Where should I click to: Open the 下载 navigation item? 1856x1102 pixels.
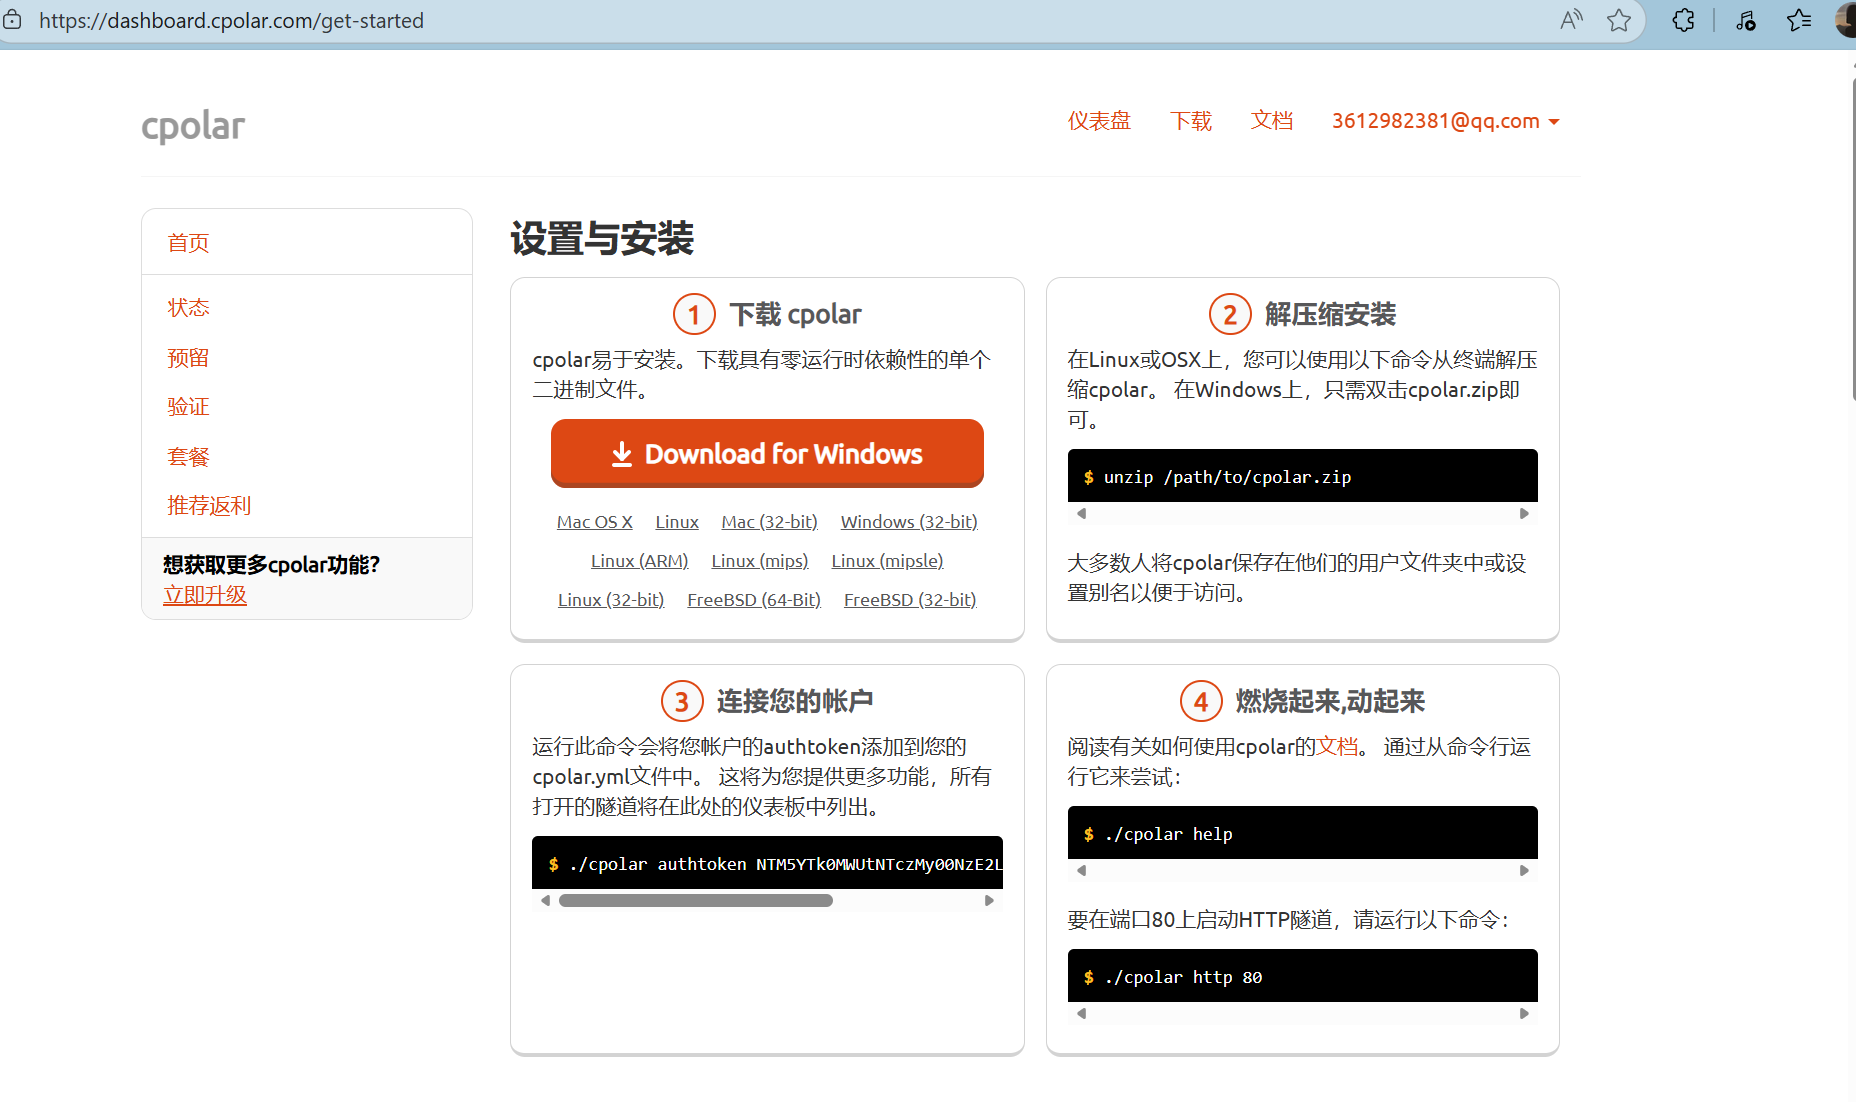coord(1191,121)
